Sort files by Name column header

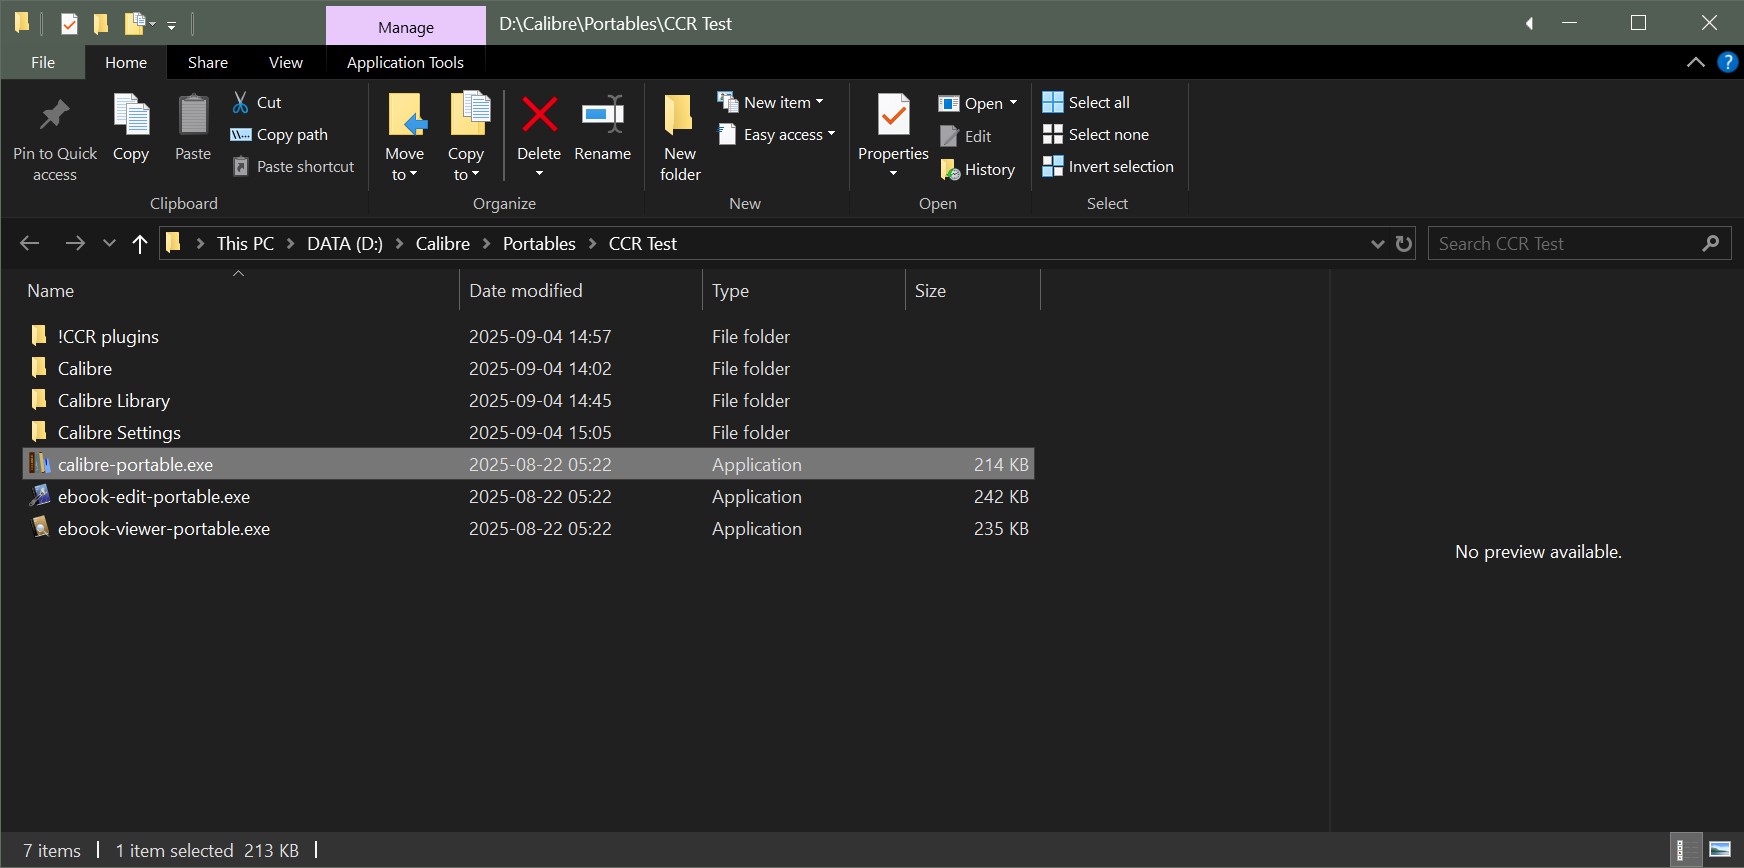pos(238,290)
